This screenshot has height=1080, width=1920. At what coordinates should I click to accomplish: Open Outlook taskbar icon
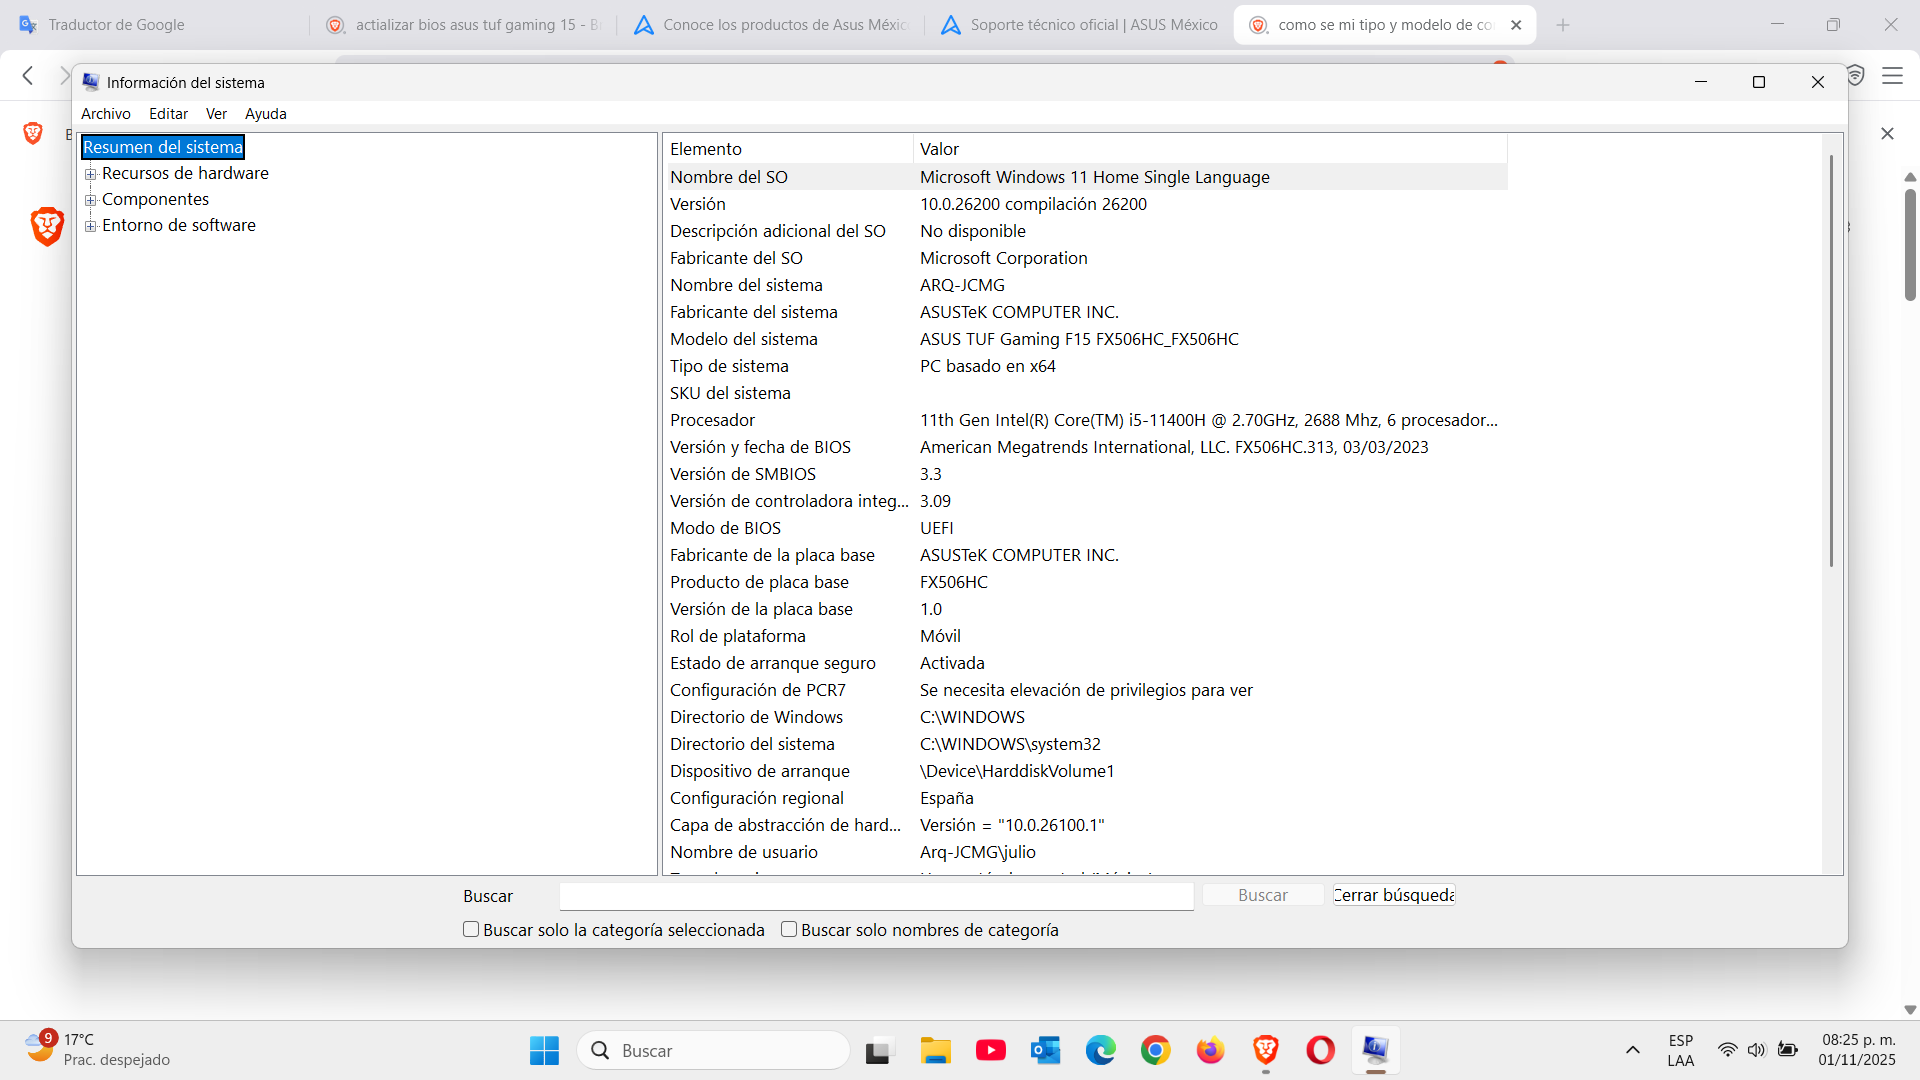[1045, 1050]
